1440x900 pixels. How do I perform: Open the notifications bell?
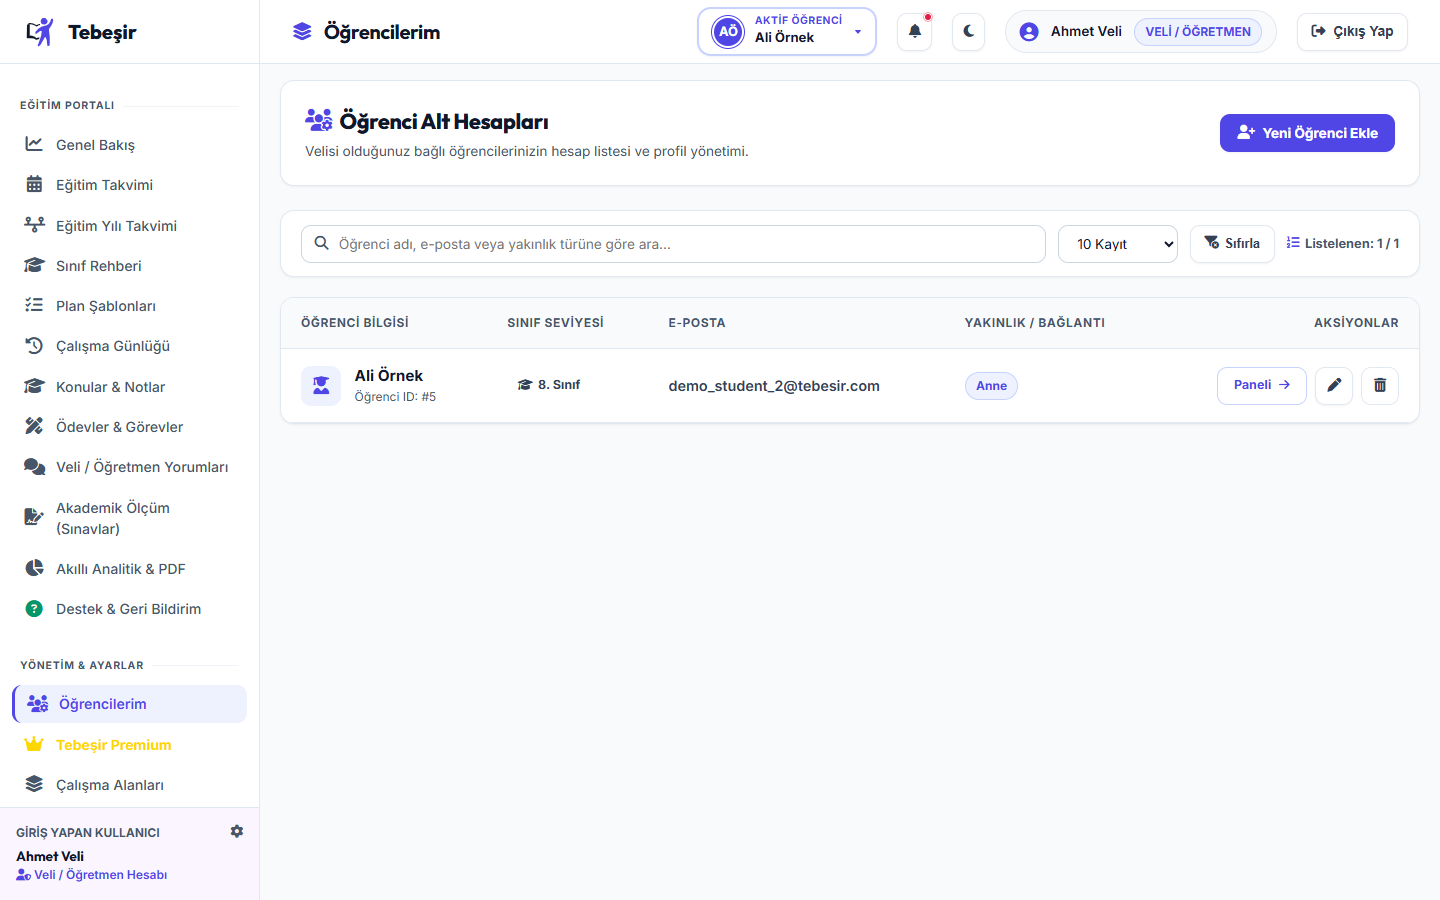pyautogui.click(x=915, y=32)
